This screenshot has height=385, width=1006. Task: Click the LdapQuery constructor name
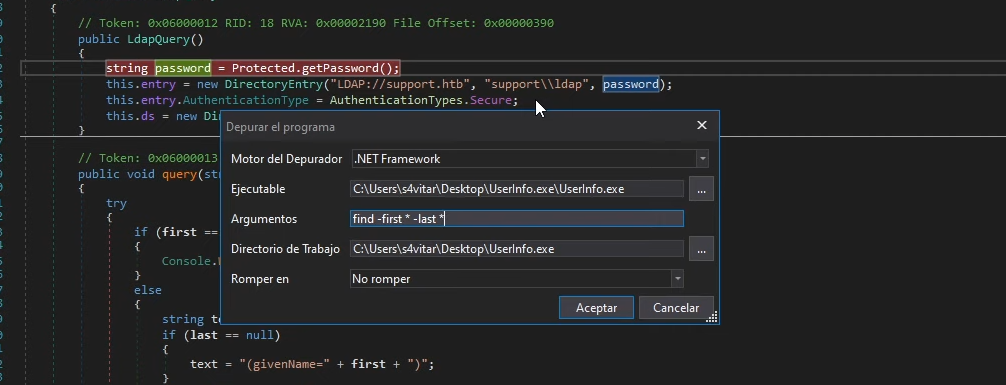[x=158, y=39]
